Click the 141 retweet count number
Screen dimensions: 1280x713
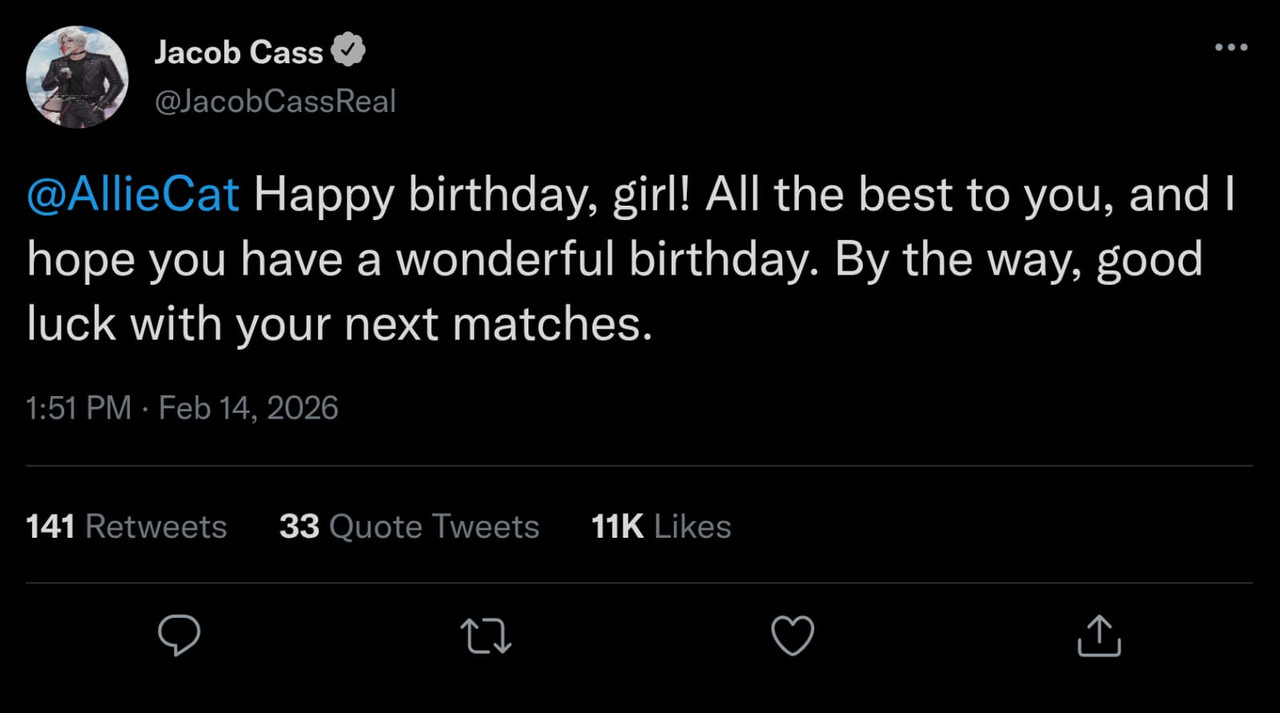(51, 526)
